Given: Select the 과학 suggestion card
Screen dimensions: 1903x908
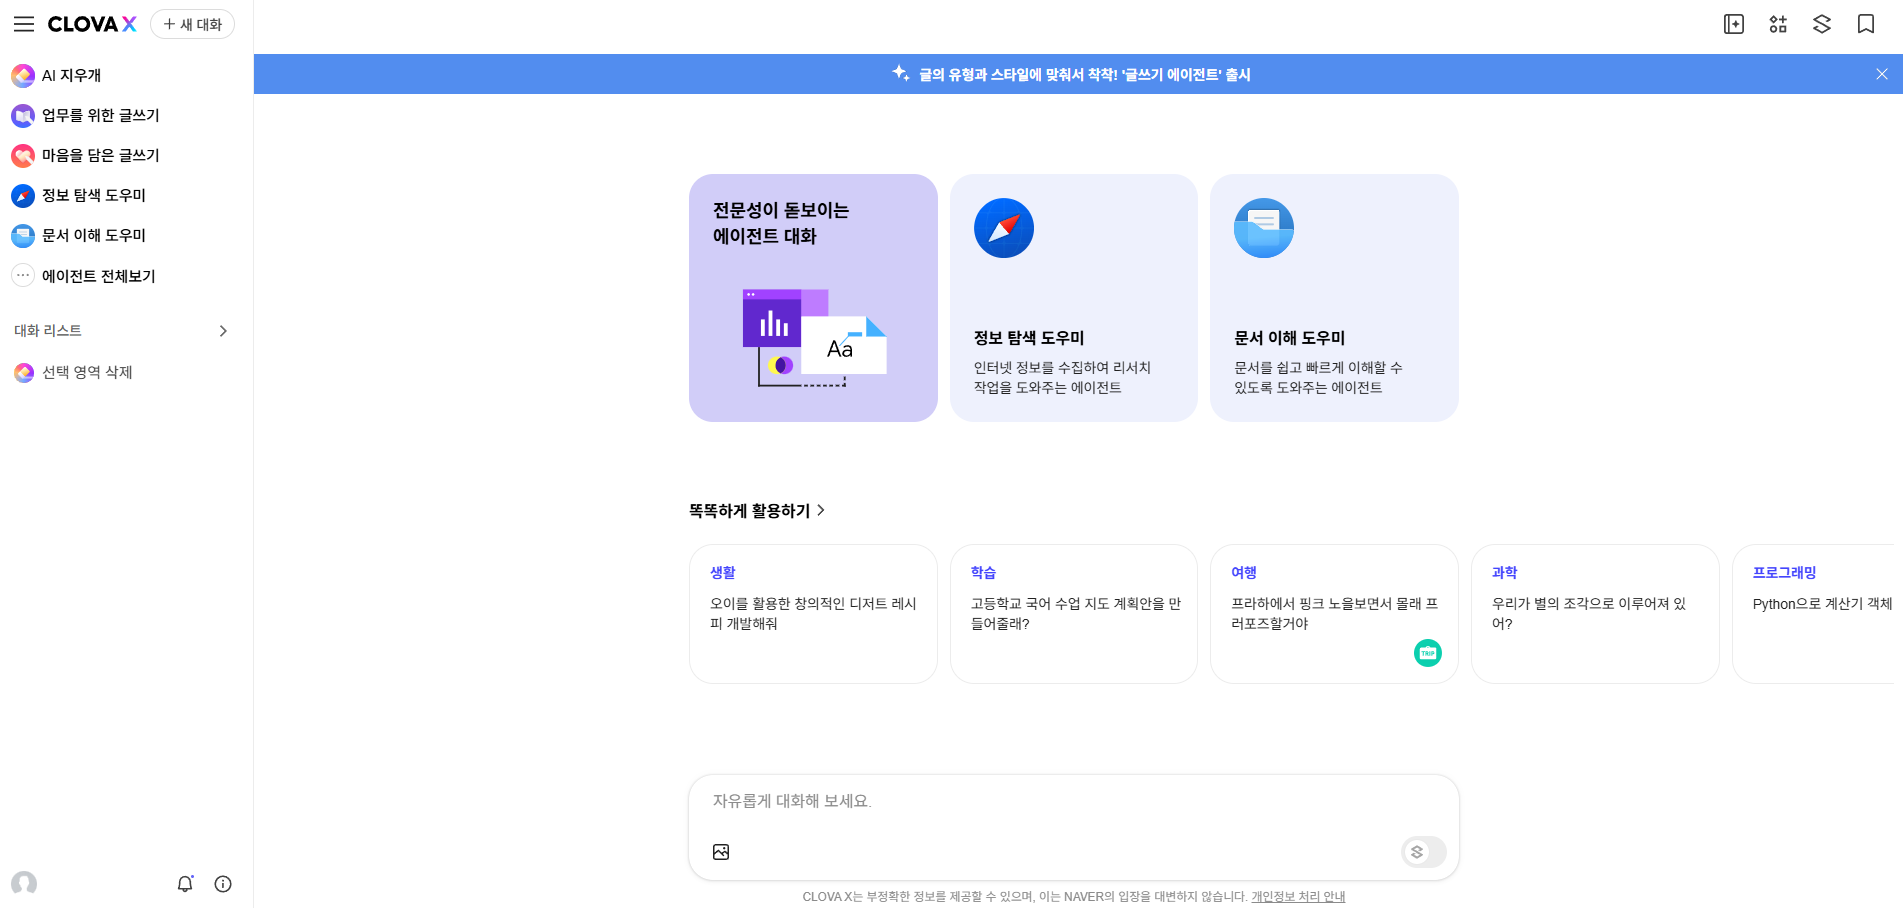Looking at the screenshot, I should [x=1595, y=614].
